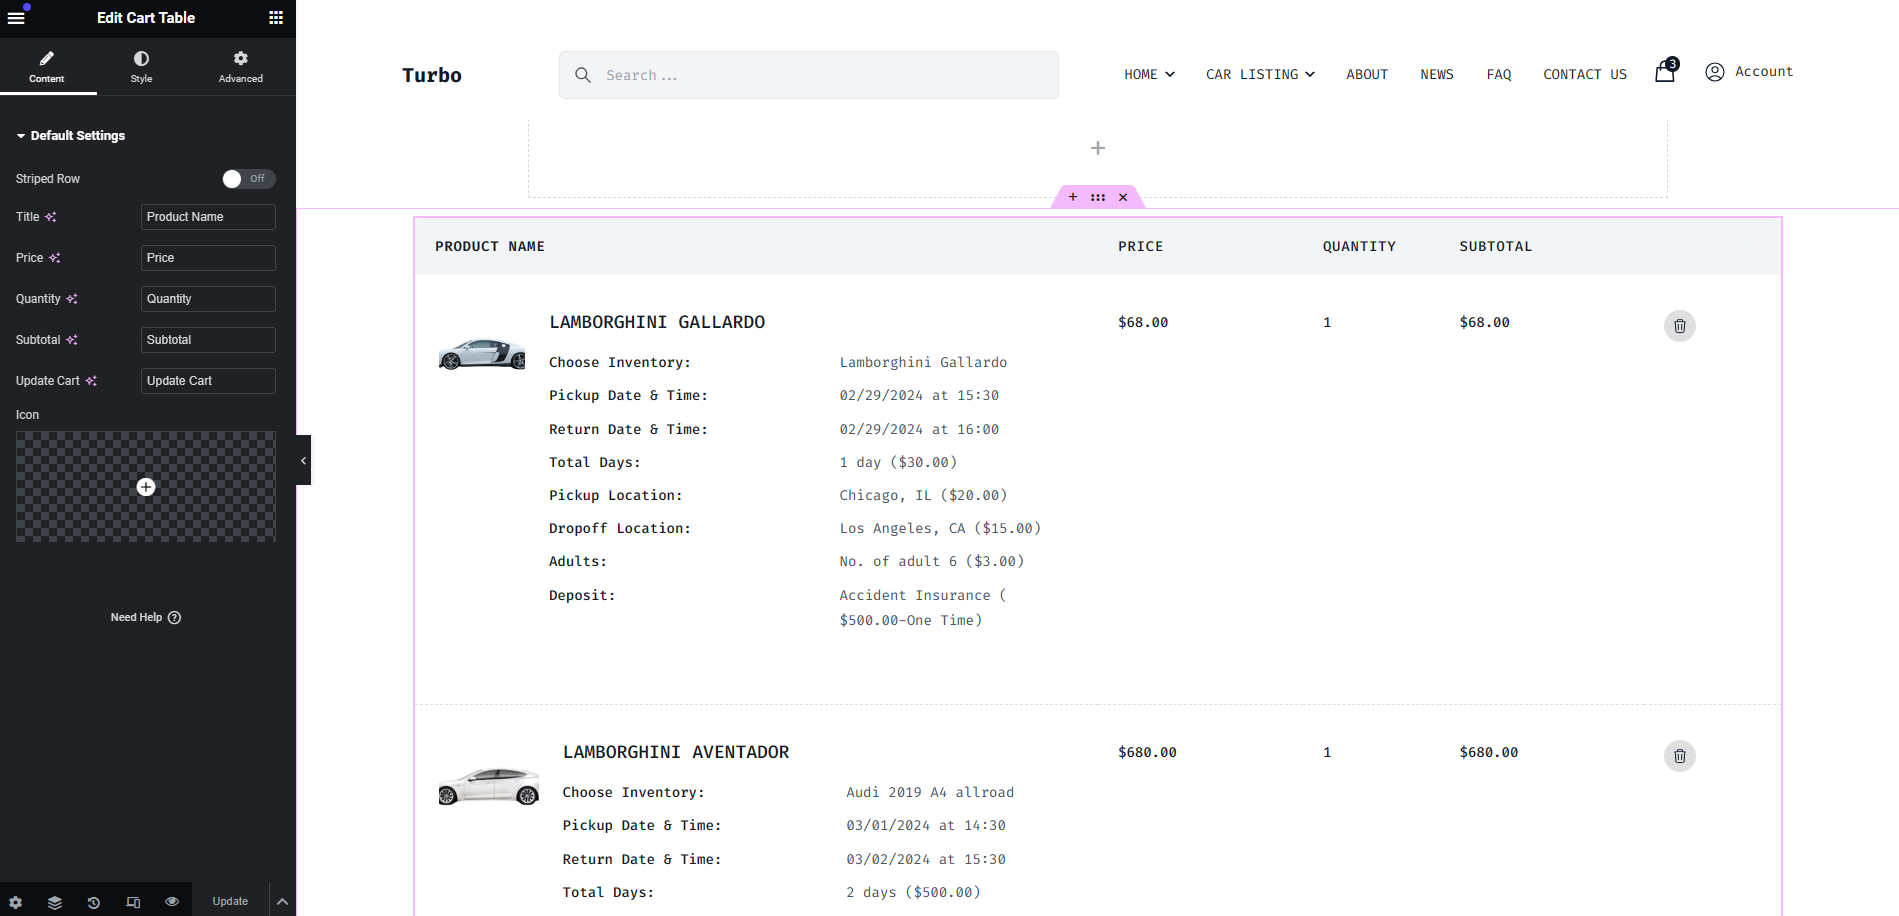Open the Elementor hamburger menu

[x=16, y=18]
